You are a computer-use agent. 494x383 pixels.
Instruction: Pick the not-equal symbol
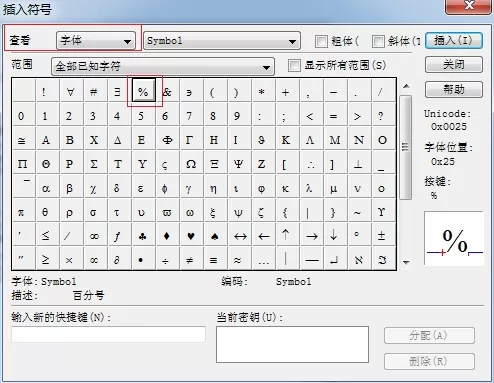tap(191, 259)
